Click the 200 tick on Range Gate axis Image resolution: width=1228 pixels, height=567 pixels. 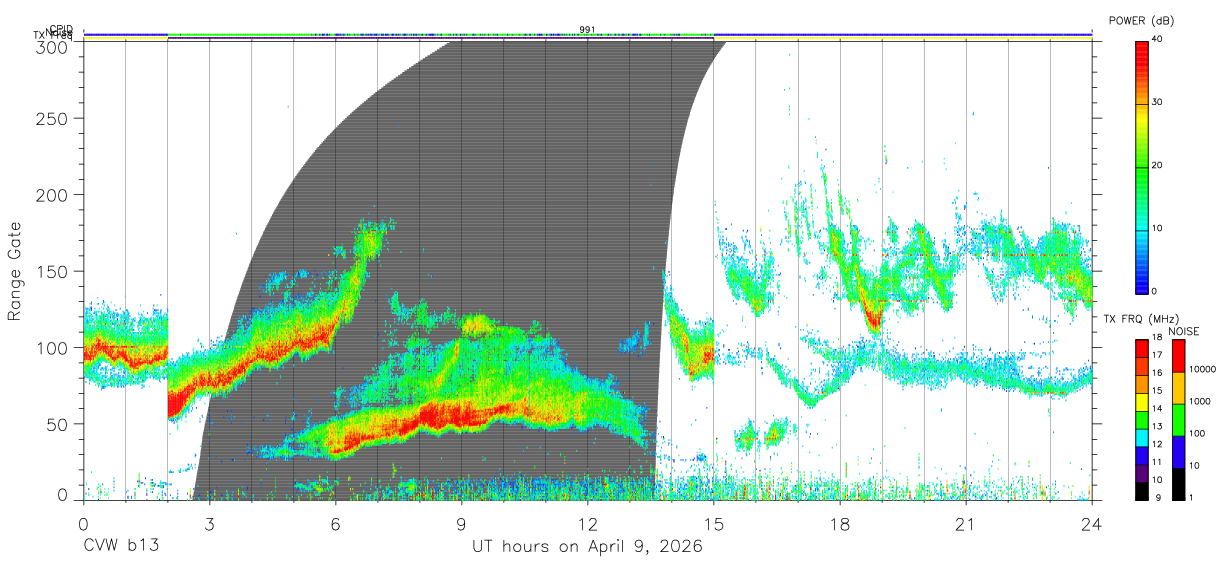[x=54, y=195]
